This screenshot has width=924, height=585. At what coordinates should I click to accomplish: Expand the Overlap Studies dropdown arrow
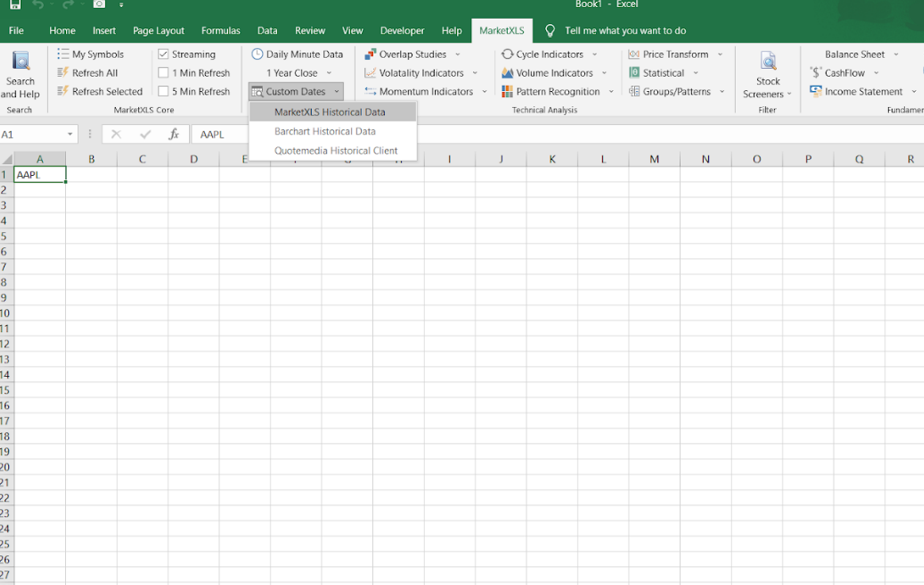pos(457,54)
